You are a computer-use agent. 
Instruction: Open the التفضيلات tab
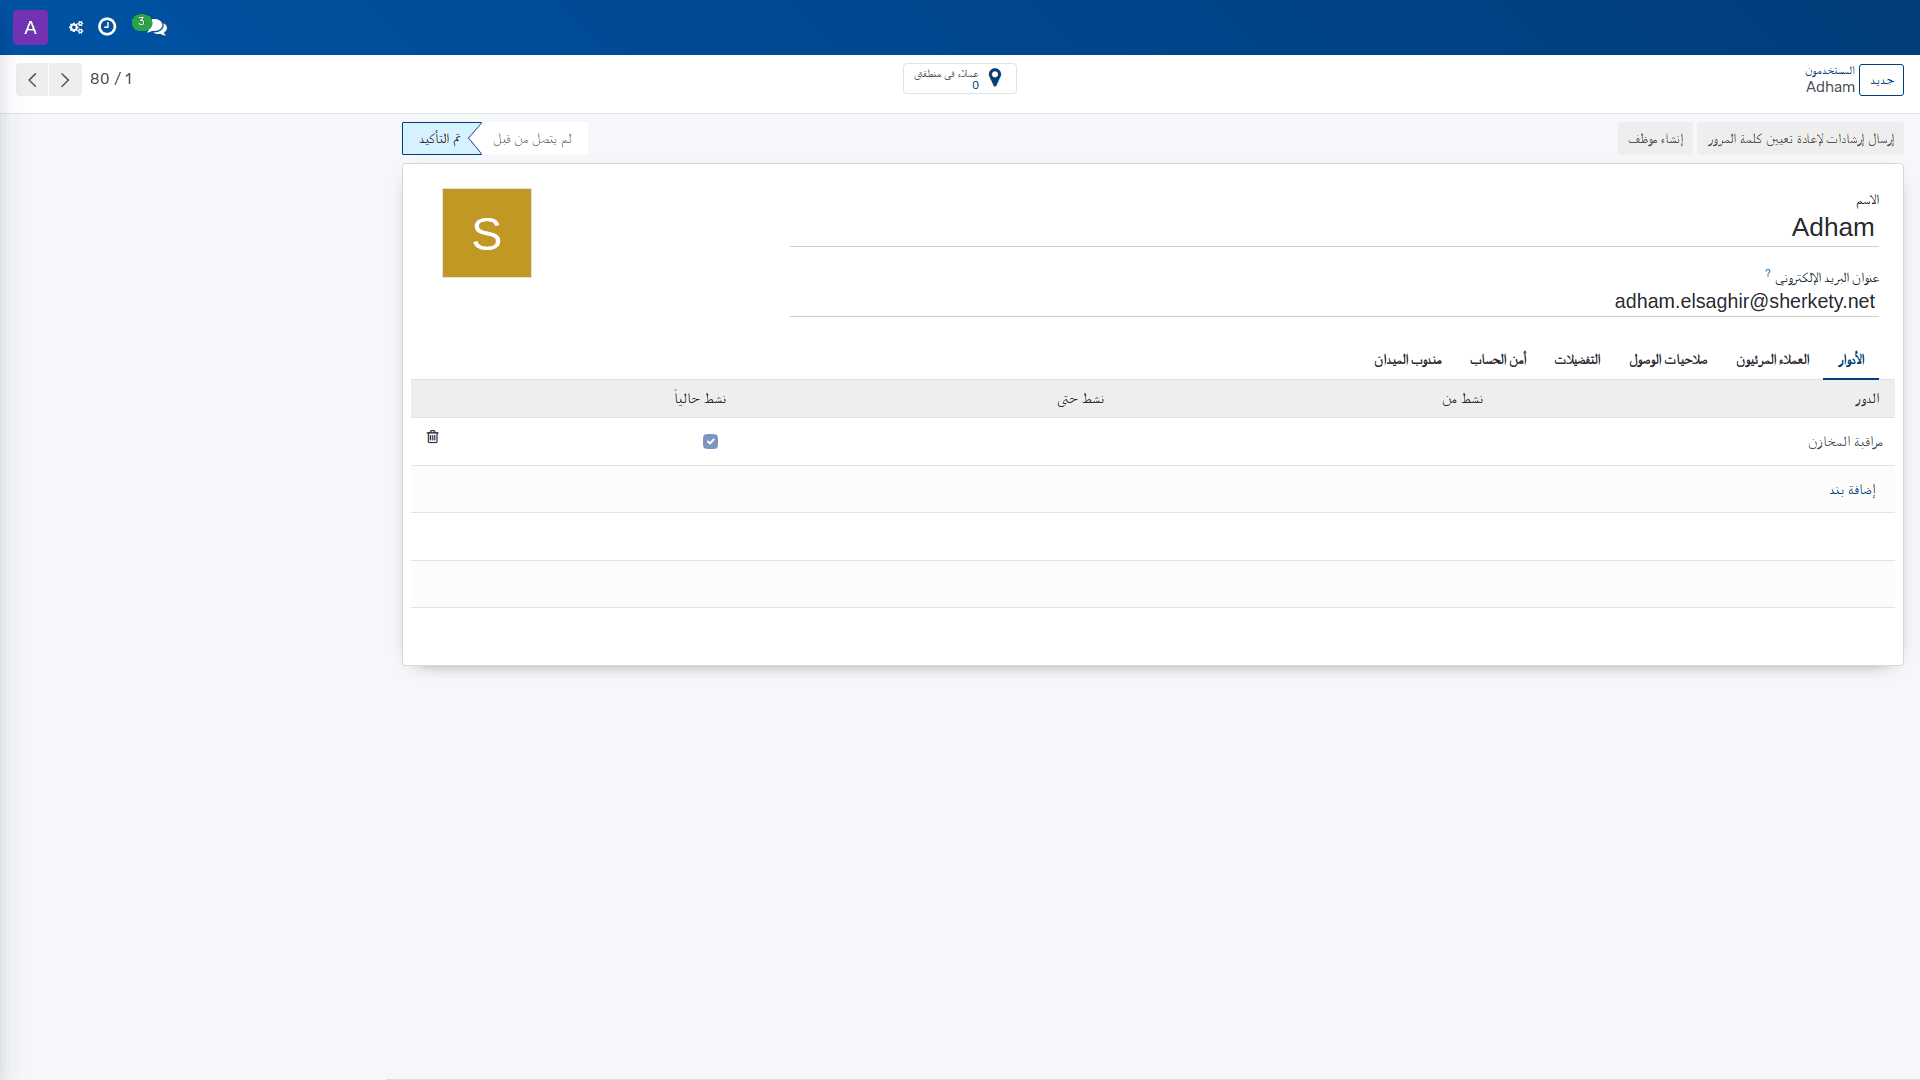(1577, 360)
